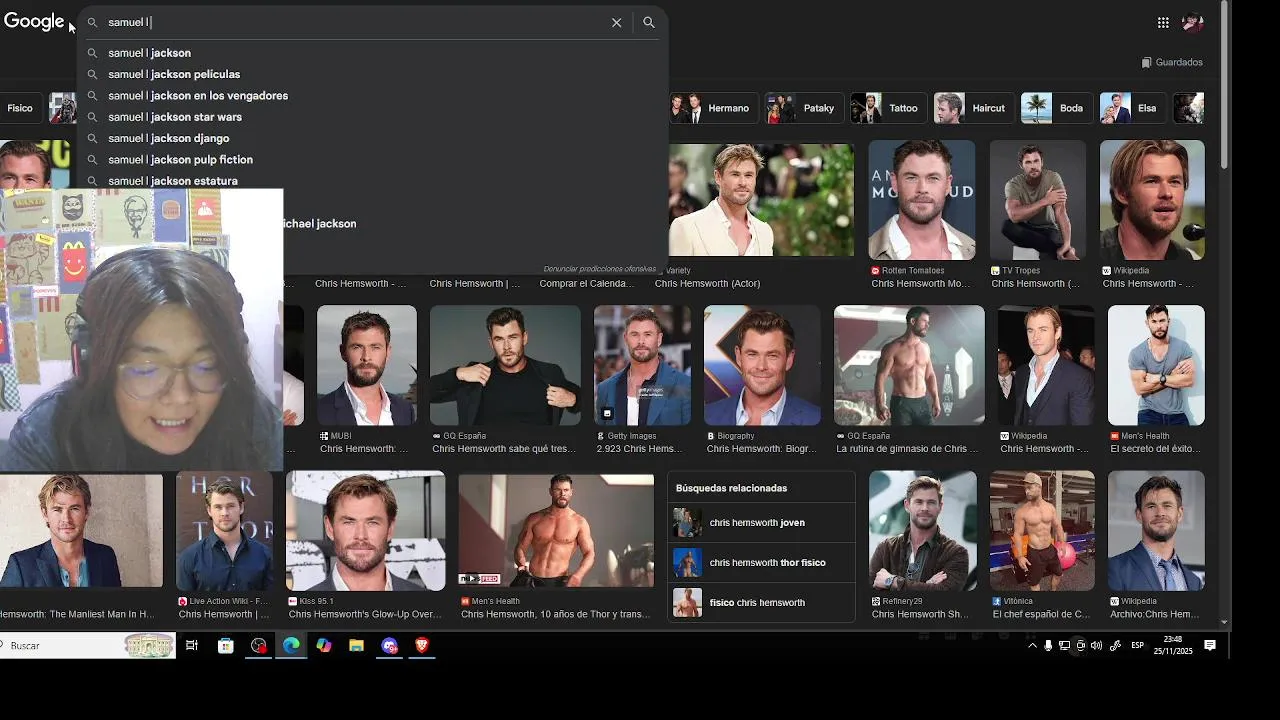Open the MUBI image result
The height and width of the screenshot is (720, 1280).
tap(367, 365)
